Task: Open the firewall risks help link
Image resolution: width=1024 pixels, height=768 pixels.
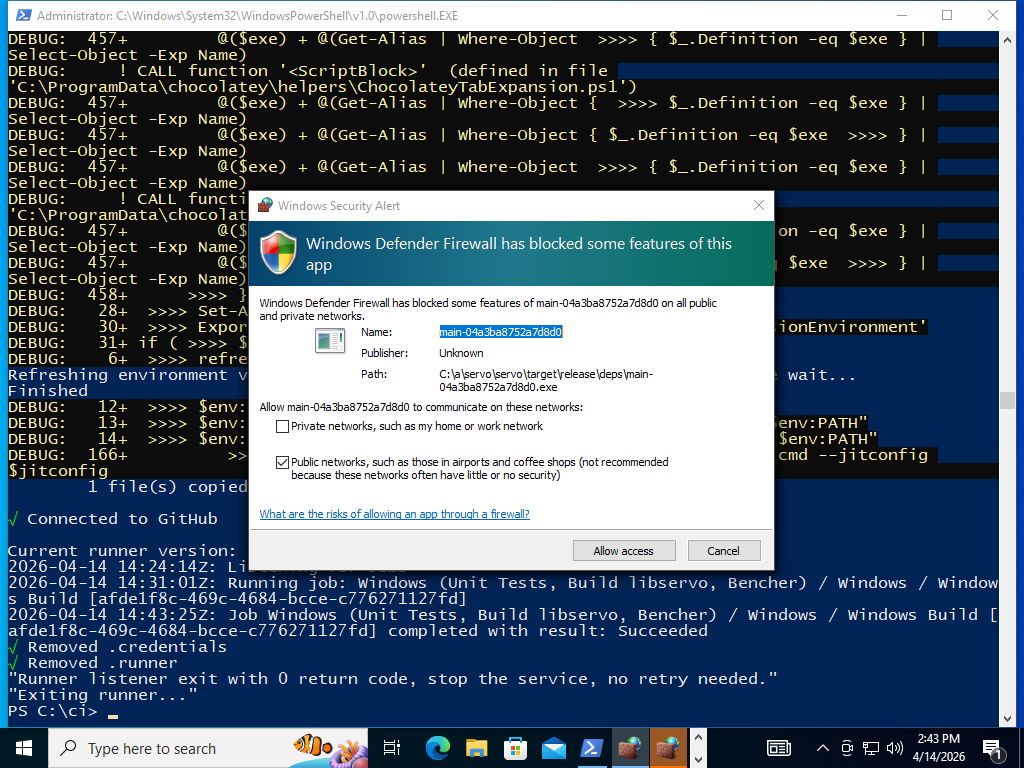Action: pyautogui.click(x=394, y=514)
